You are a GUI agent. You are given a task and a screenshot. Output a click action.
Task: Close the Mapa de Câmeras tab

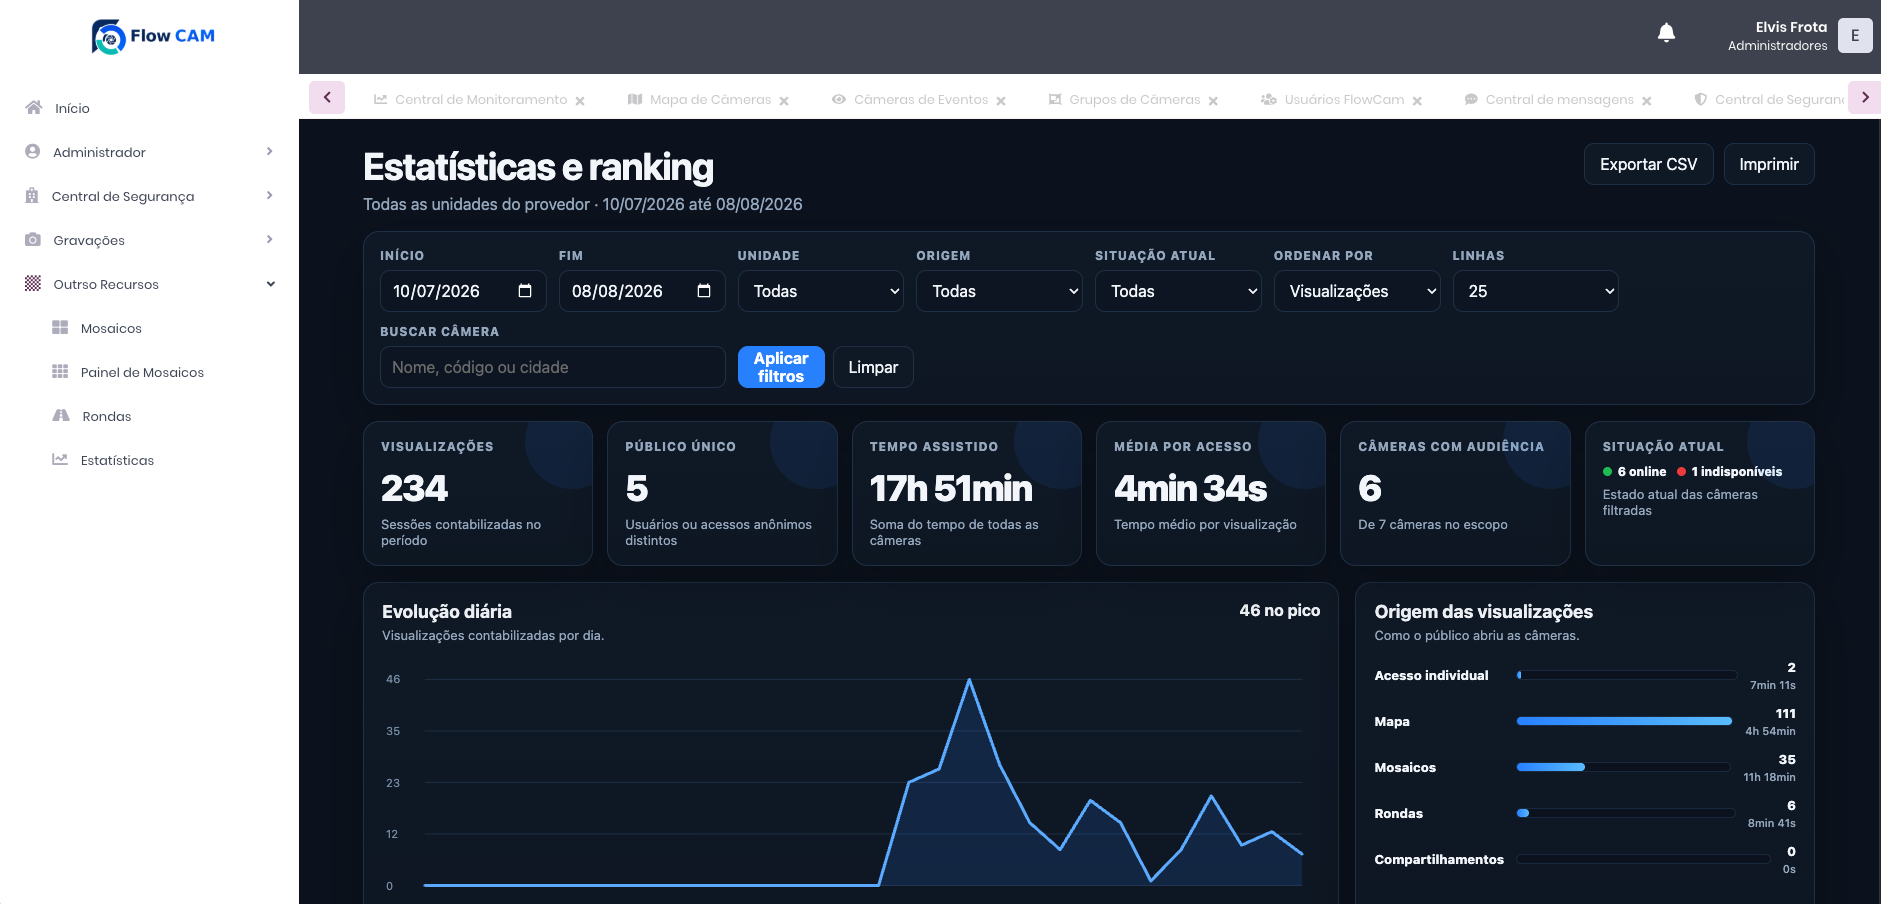(784, 101)
